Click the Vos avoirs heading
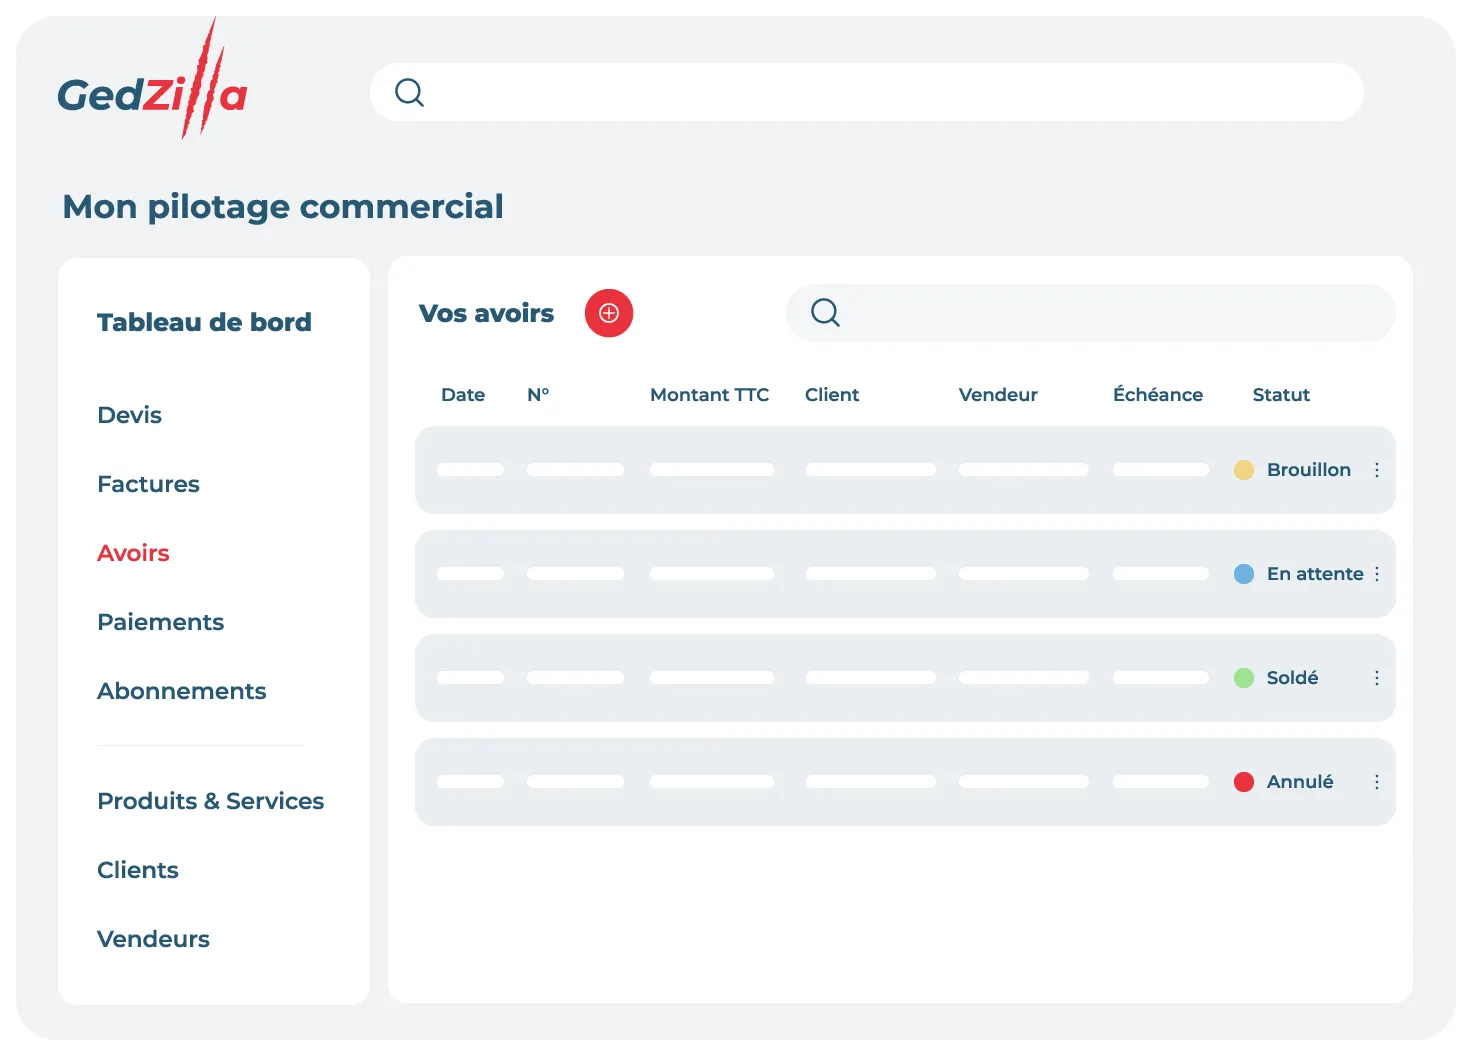The image size is (1472, 1056). [486, 313]
